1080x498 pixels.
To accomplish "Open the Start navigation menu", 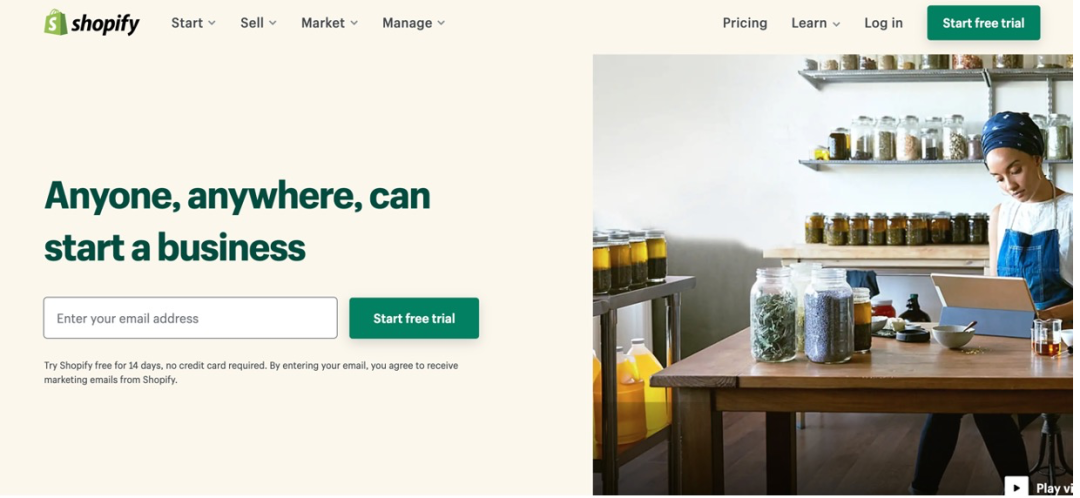I will [x=194, y=23].
